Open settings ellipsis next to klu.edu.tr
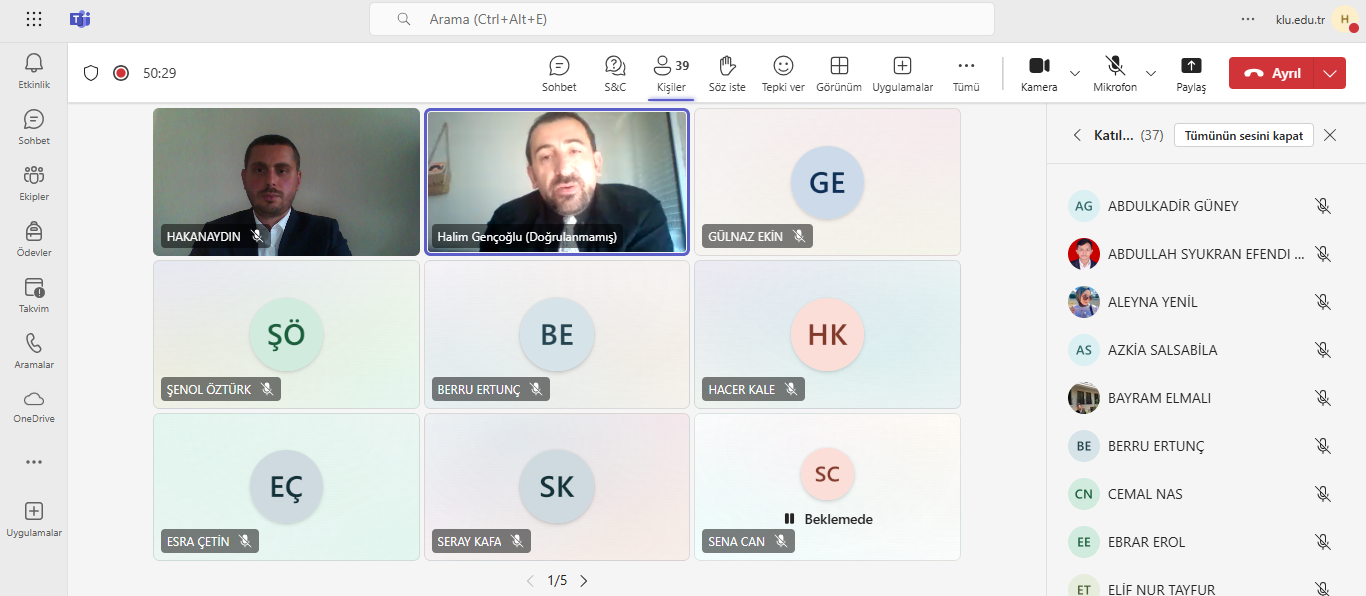 click(1247, 19)
